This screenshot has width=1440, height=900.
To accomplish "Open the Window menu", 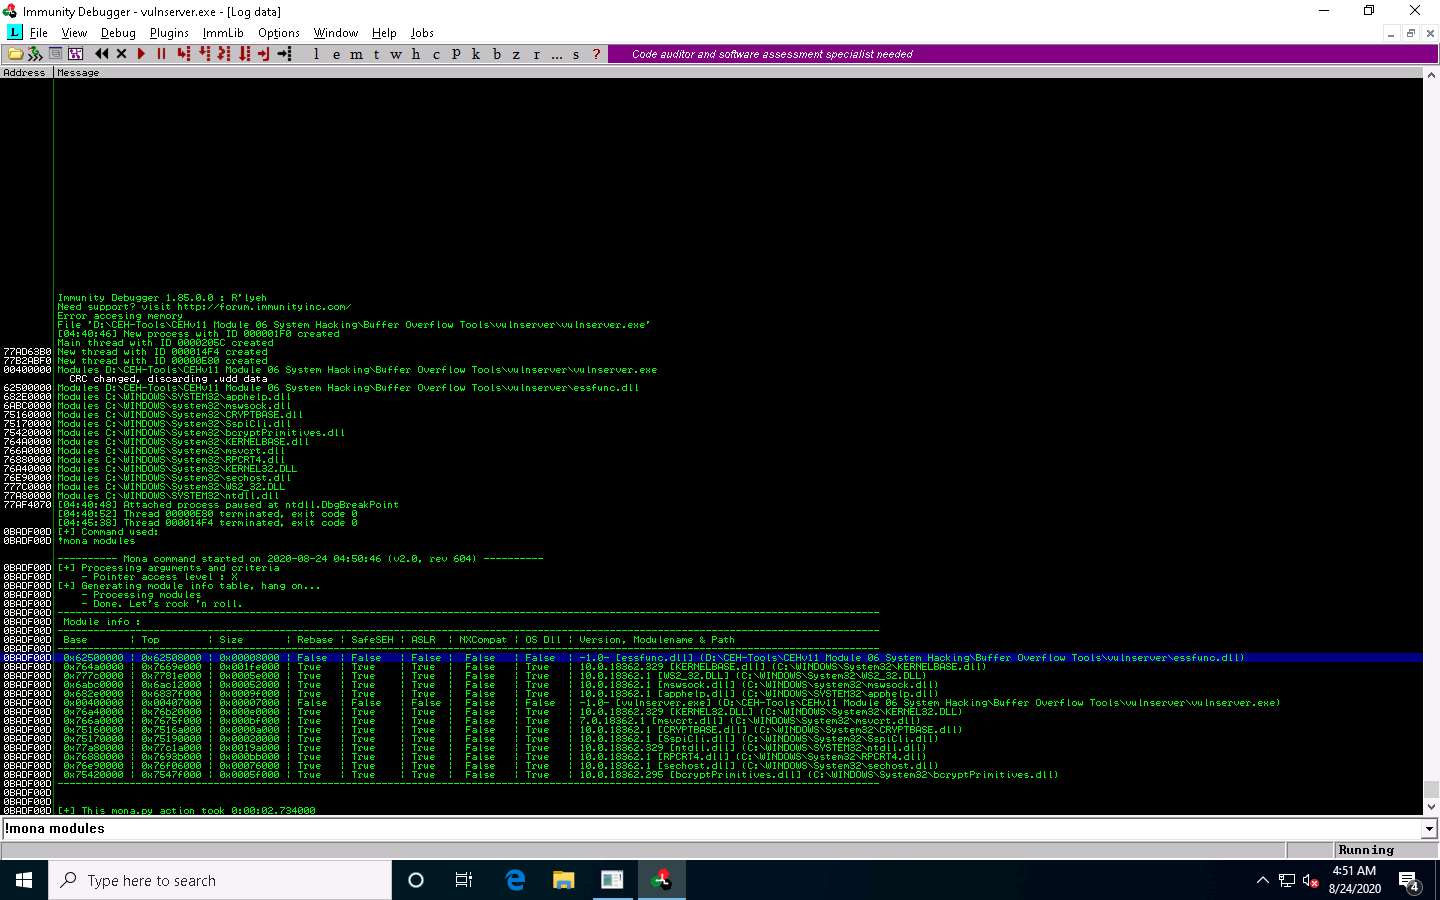I will pos(336,33).
